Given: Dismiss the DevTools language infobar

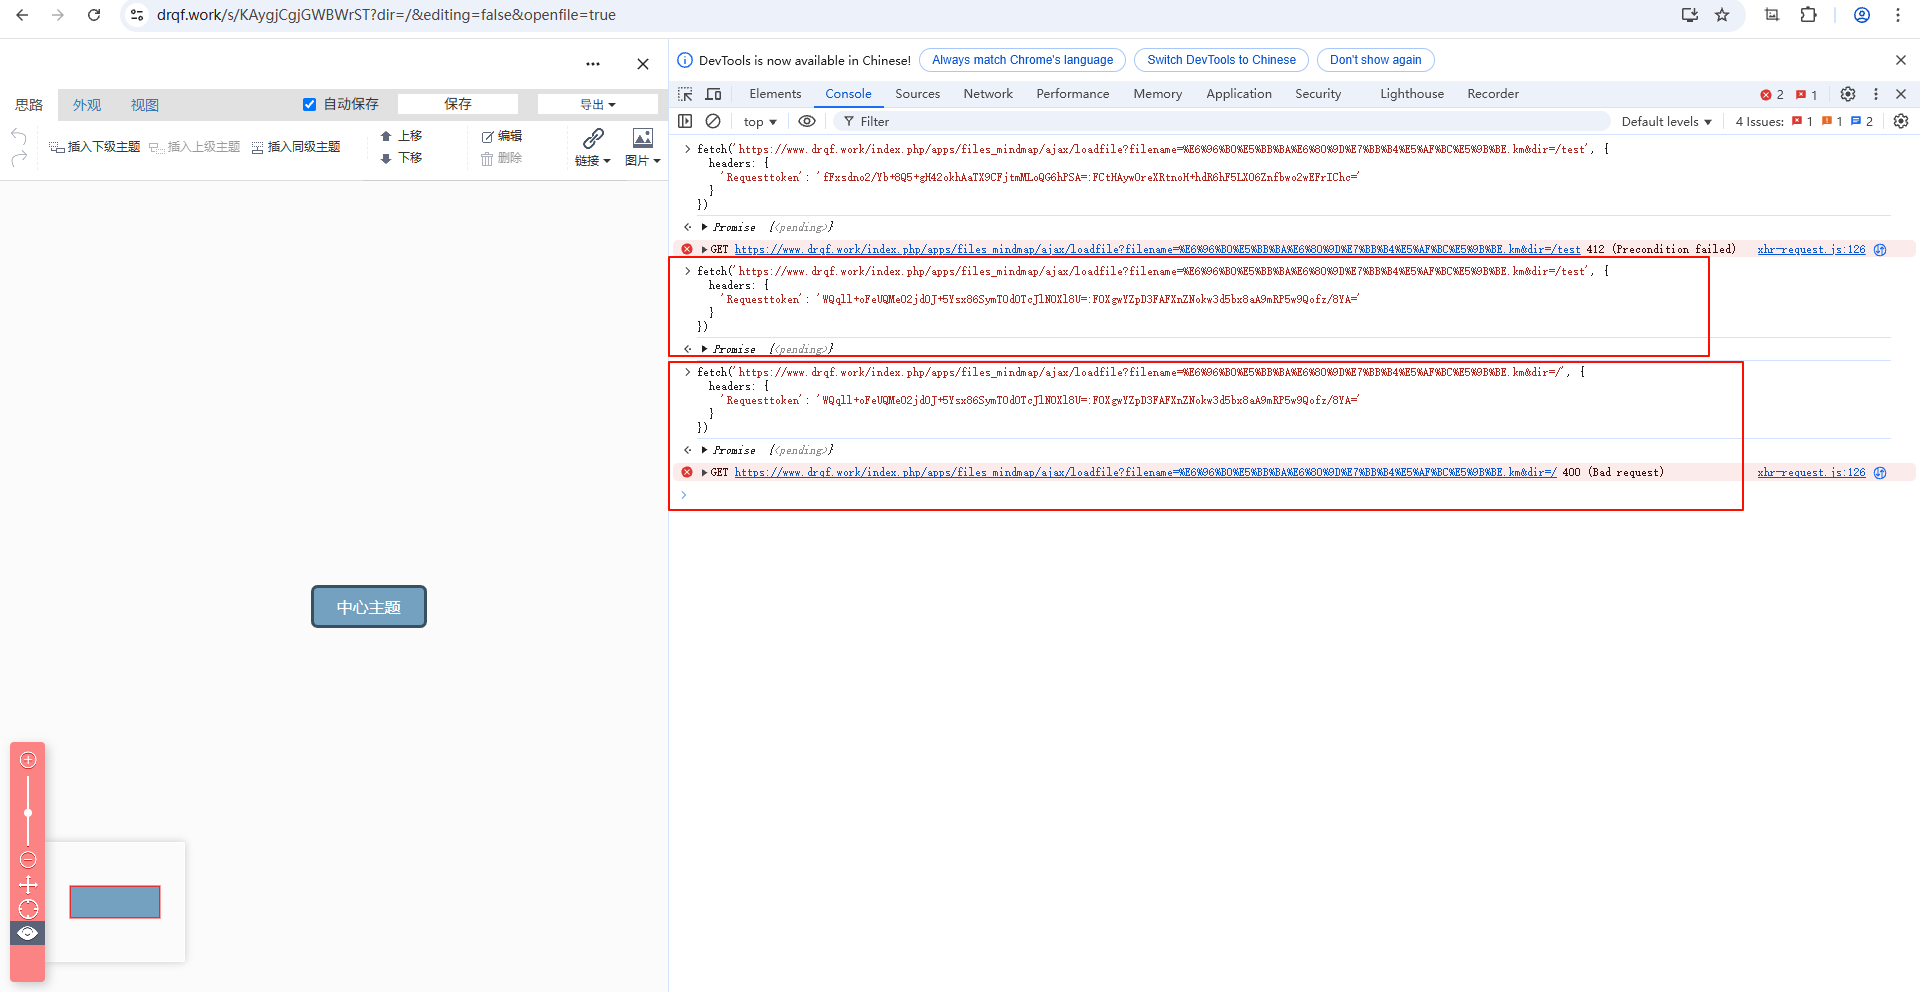Looking at the screenshot, I should click(x=1900, y=60).
